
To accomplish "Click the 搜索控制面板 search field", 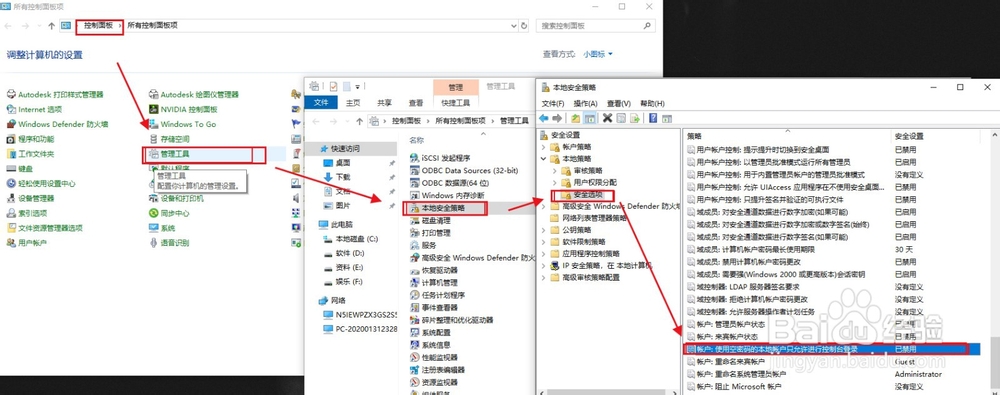I will click(x=595, y=26).
